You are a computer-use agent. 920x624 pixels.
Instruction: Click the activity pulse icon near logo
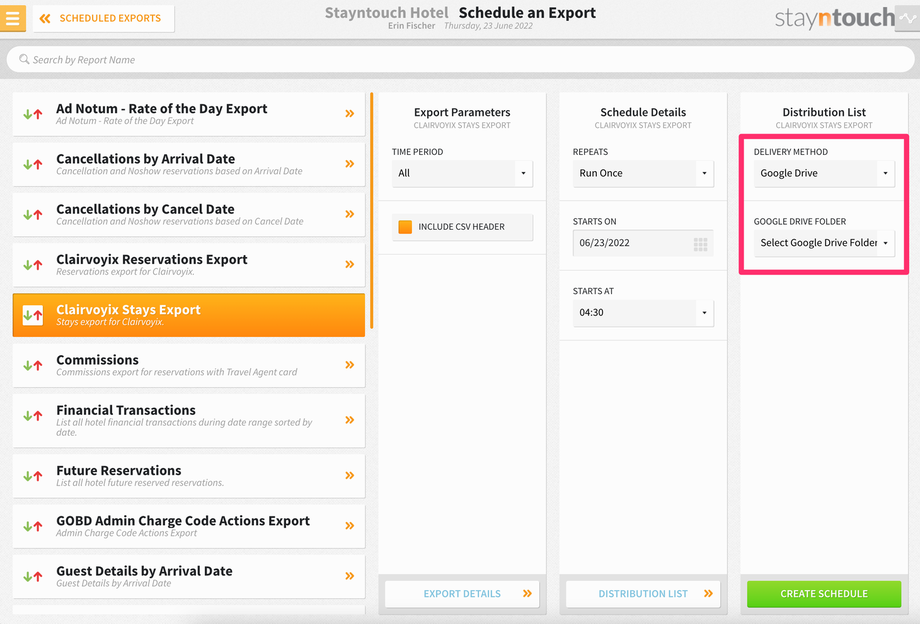point(908,18)
